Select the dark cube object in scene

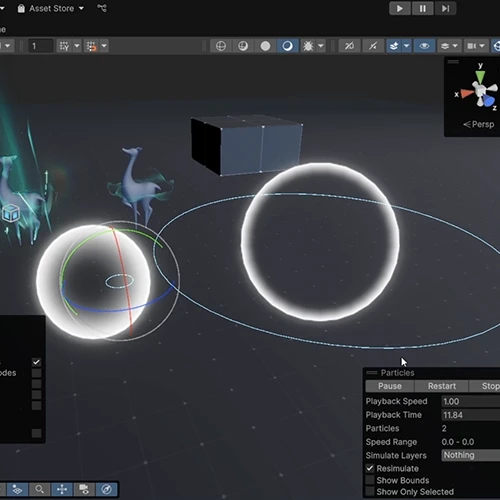(x=247, y=146)
